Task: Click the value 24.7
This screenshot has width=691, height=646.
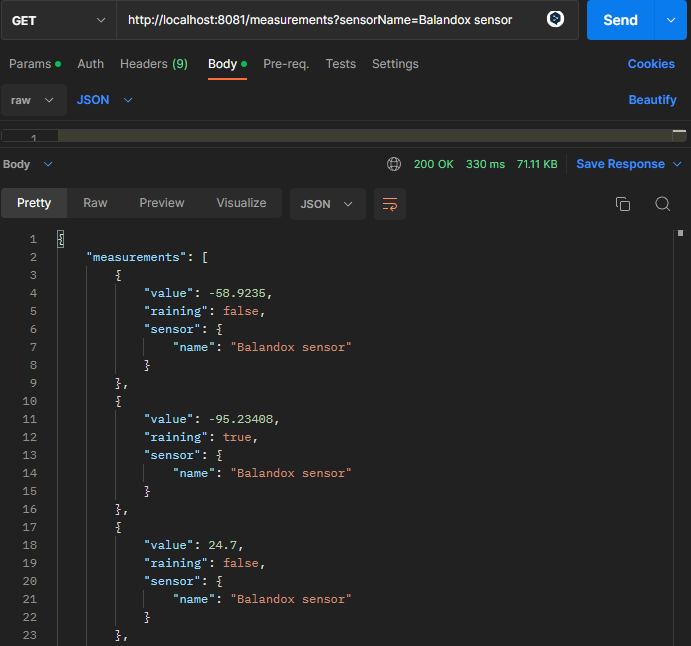Action: 223,546
